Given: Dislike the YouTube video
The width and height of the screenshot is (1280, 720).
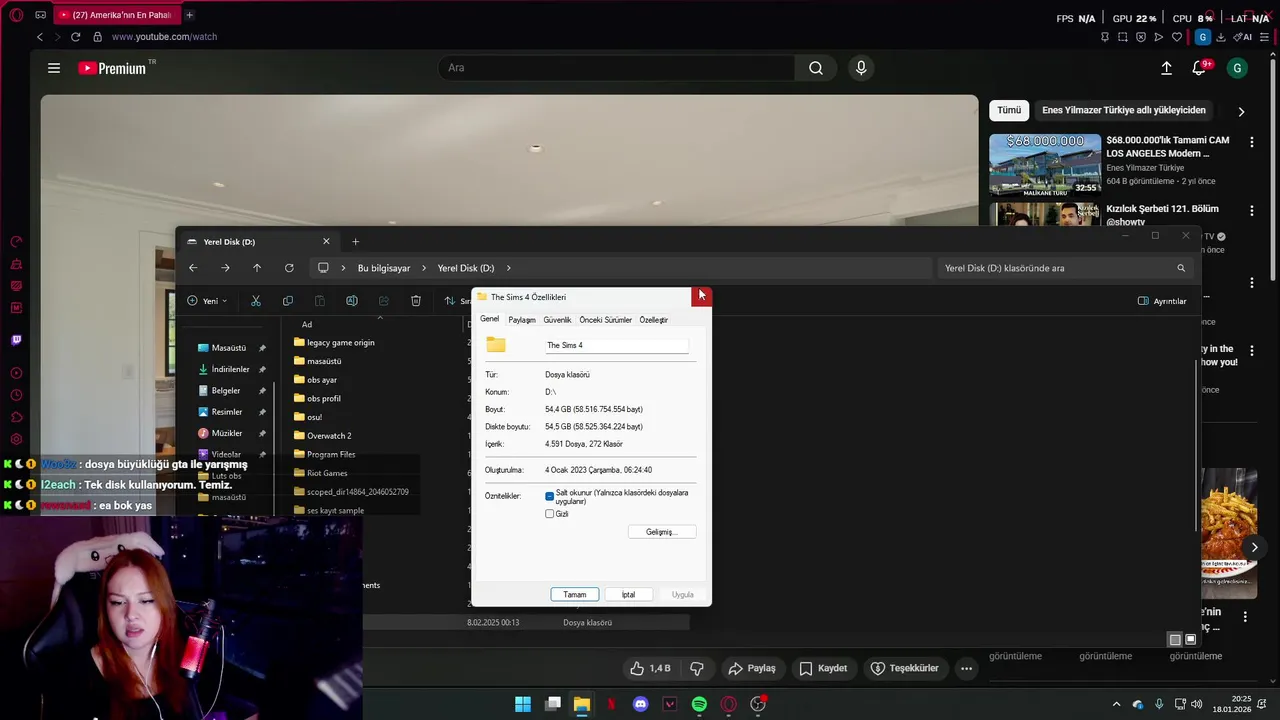Looking at the screenshot, I should click(697, 668).
